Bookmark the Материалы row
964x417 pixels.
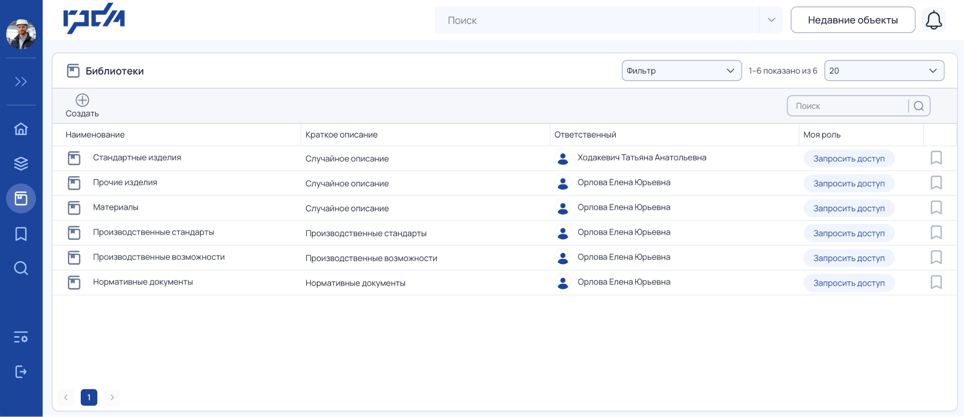click(936, 207)
